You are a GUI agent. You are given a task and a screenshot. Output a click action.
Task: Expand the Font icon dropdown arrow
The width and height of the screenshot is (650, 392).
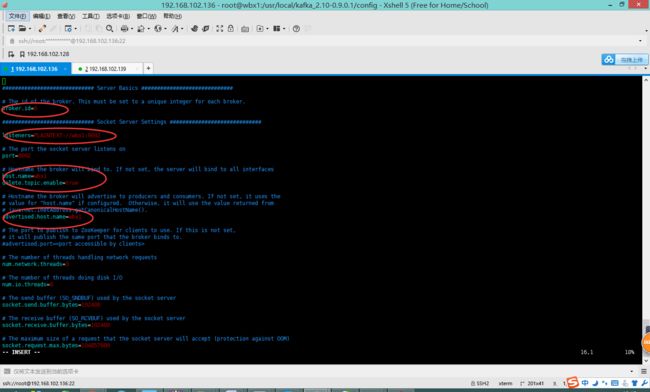click(182, 29)
